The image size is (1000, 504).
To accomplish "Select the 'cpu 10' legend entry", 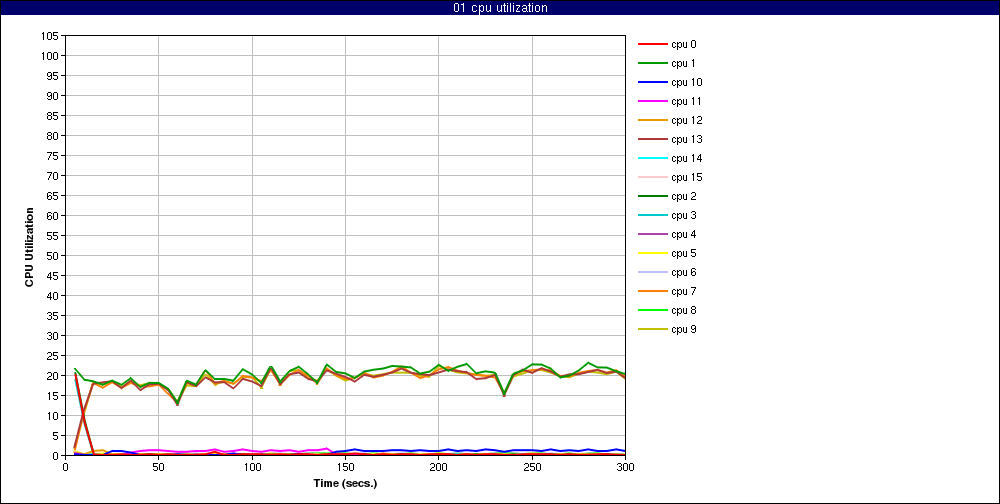I will (670, 82).
